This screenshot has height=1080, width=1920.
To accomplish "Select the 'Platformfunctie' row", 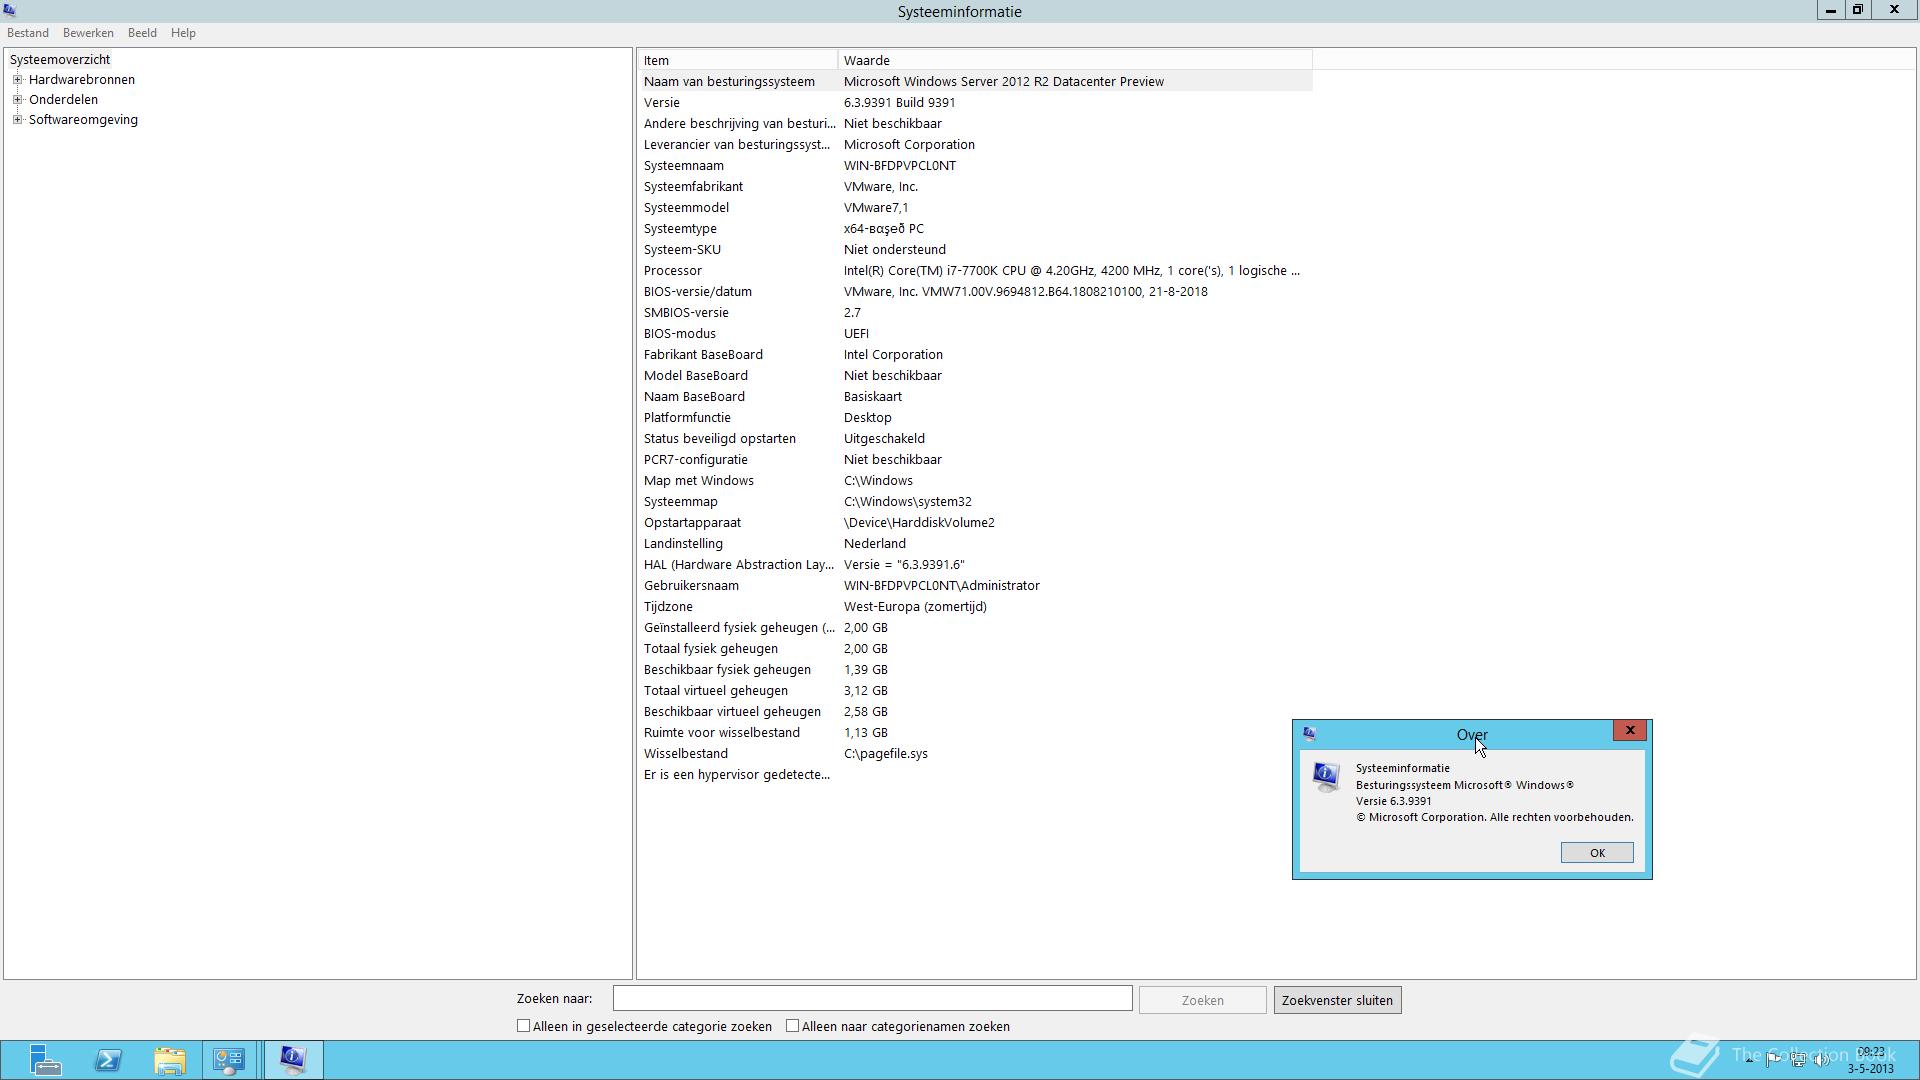I will [x=975, y=417].
